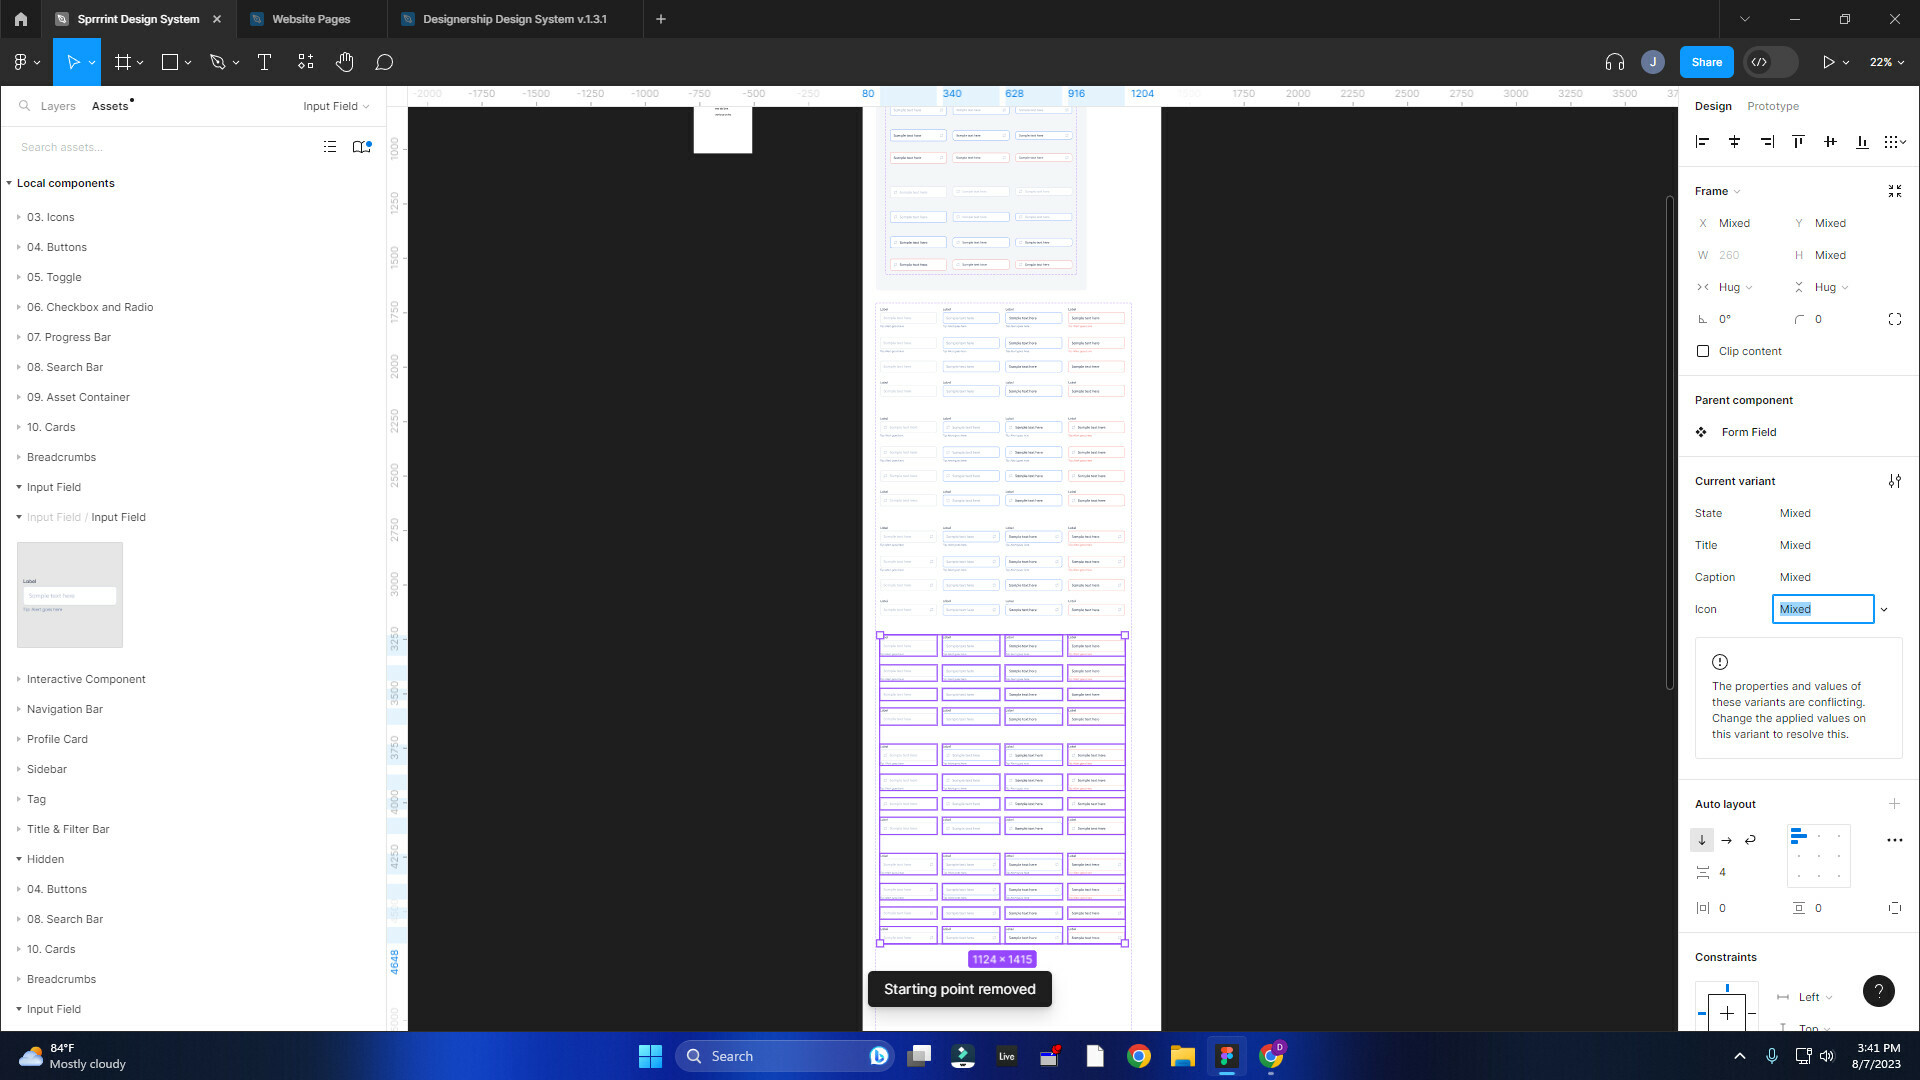Close the Sprrrint Design System tab
Image resolution: width=1920 pixels, height=1080 pixels.
(217, 19)
